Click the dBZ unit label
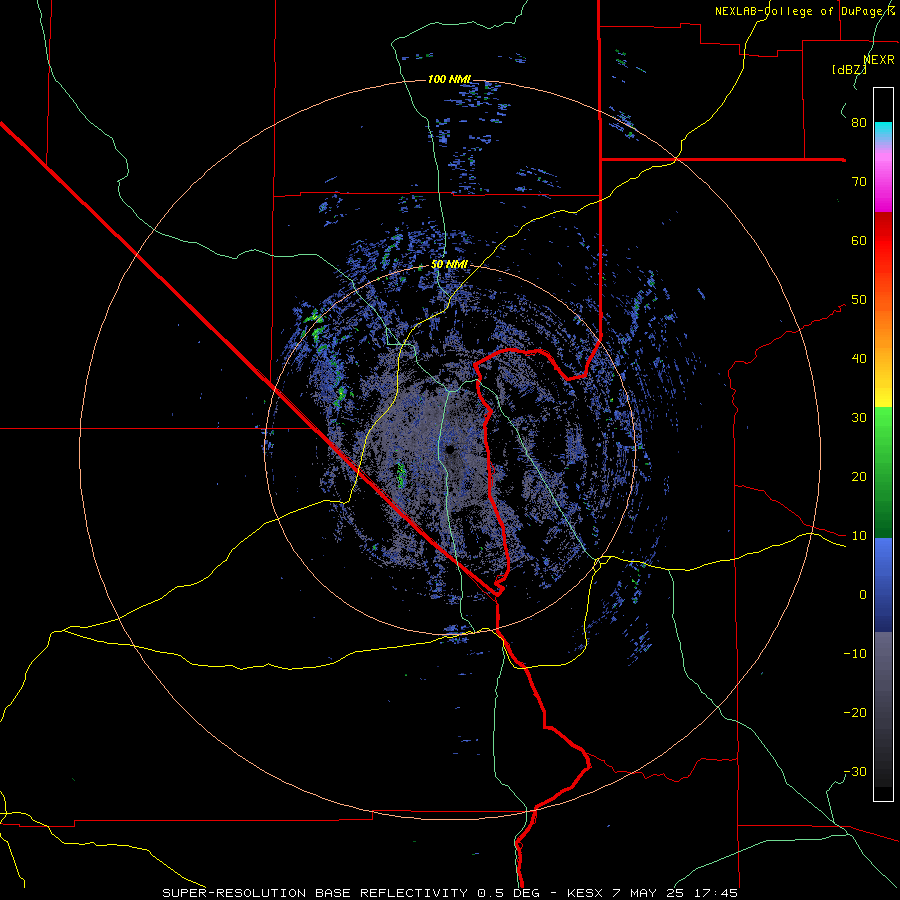This screenshot has width=900, height=900. [849, 70]
